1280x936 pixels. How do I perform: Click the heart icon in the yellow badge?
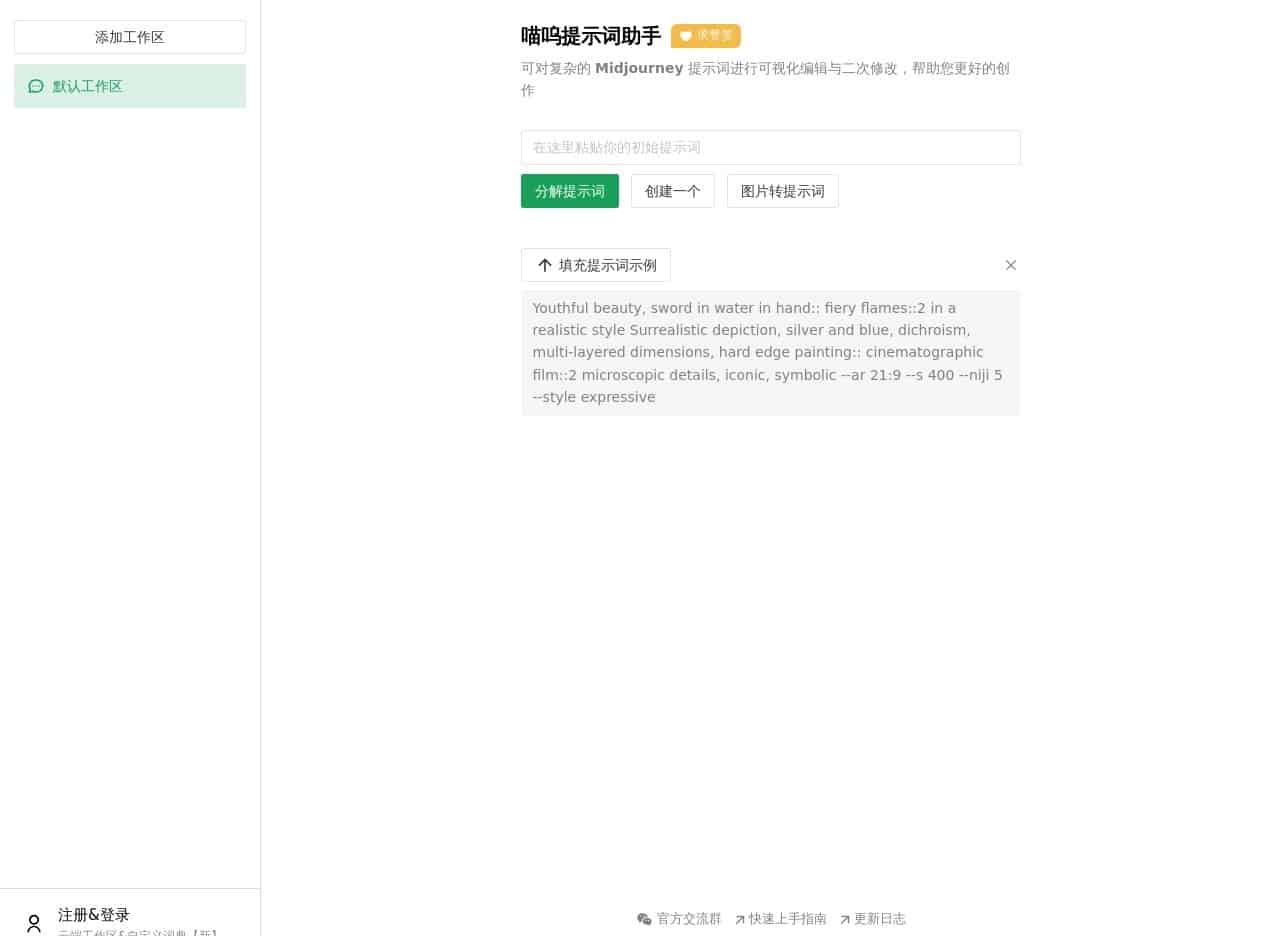coord(686,36)
